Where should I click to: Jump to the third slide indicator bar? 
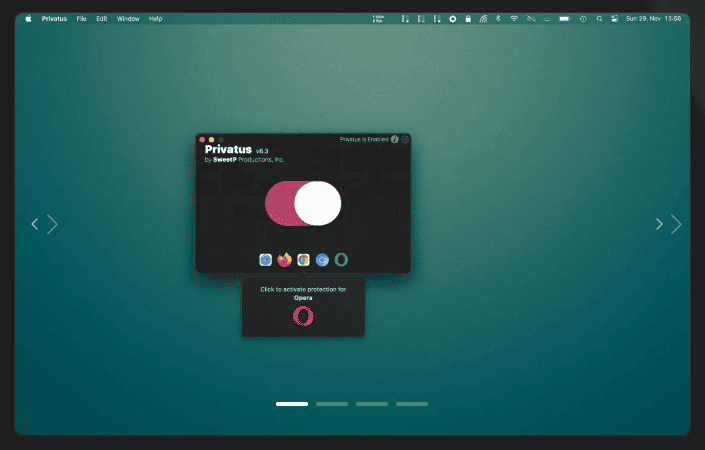pyautogui.click(x=372, y=404)
